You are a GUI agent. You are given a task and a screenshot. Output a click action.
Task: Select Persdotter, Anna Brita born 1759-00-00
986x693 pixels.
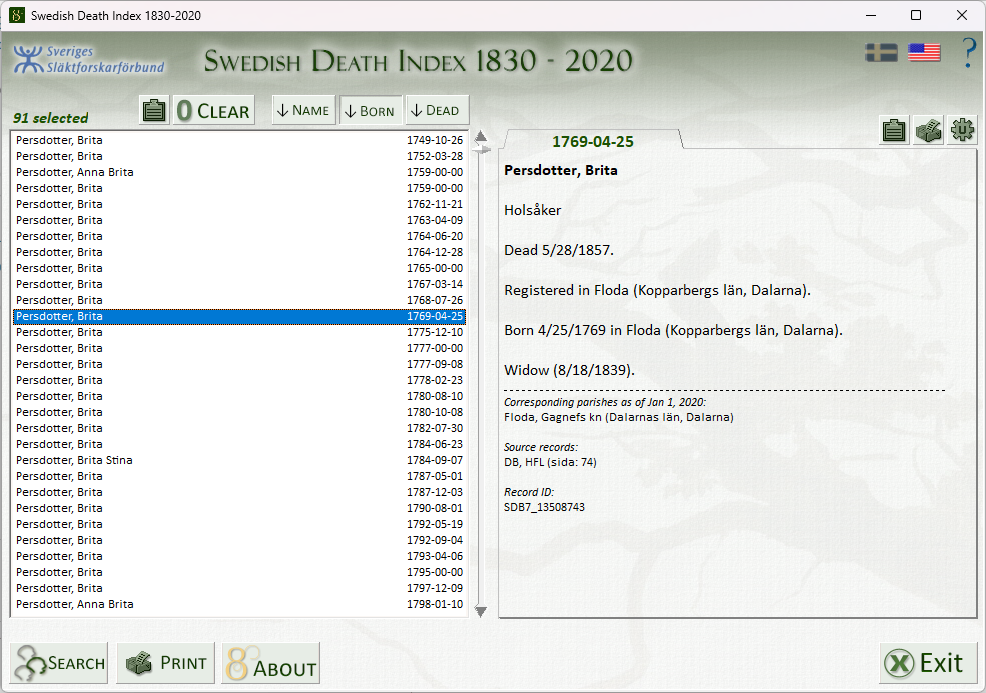click(240, 172)
